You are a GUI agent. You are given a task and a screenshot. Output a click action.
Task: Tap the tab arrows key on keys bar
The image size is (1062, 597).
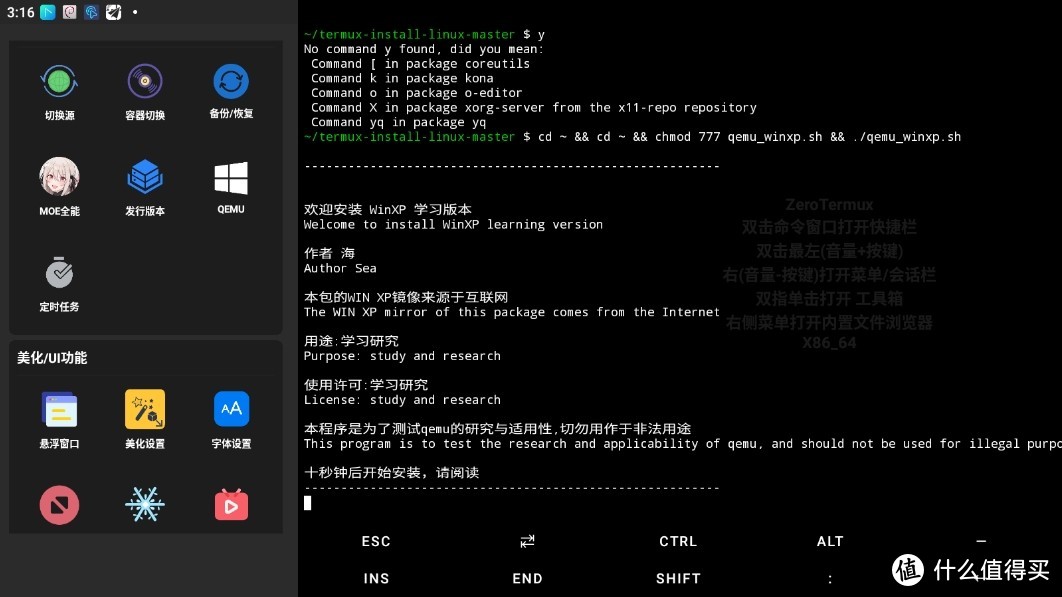tap(527, 541)
